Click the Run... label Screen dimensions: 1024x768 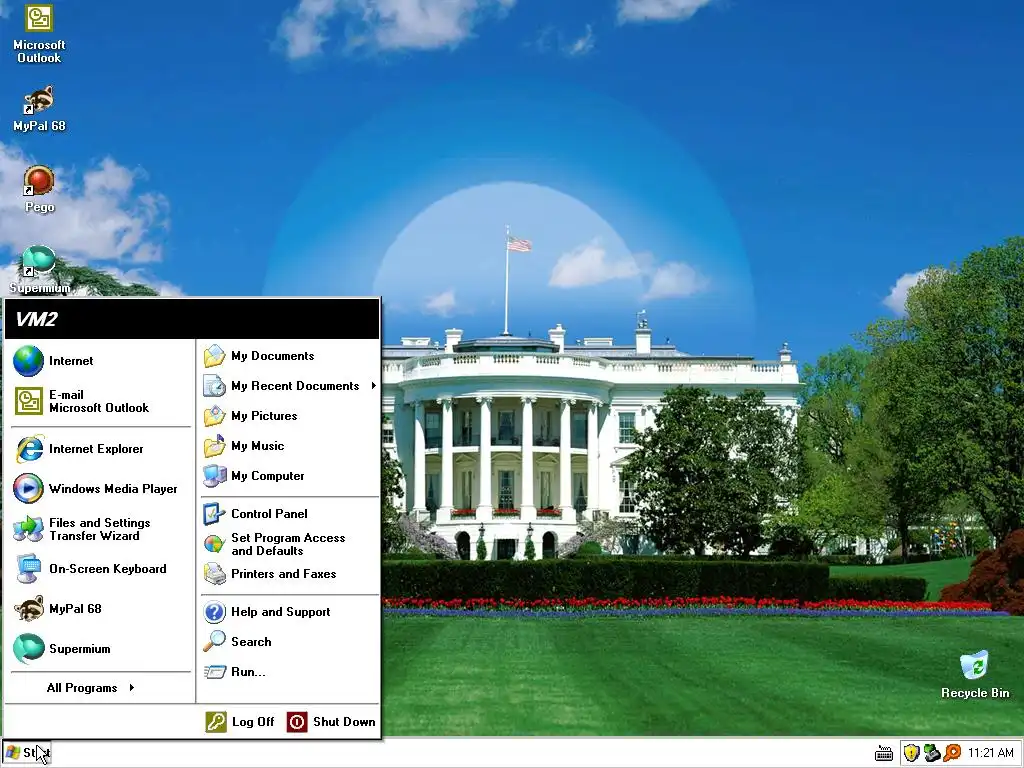248,672
